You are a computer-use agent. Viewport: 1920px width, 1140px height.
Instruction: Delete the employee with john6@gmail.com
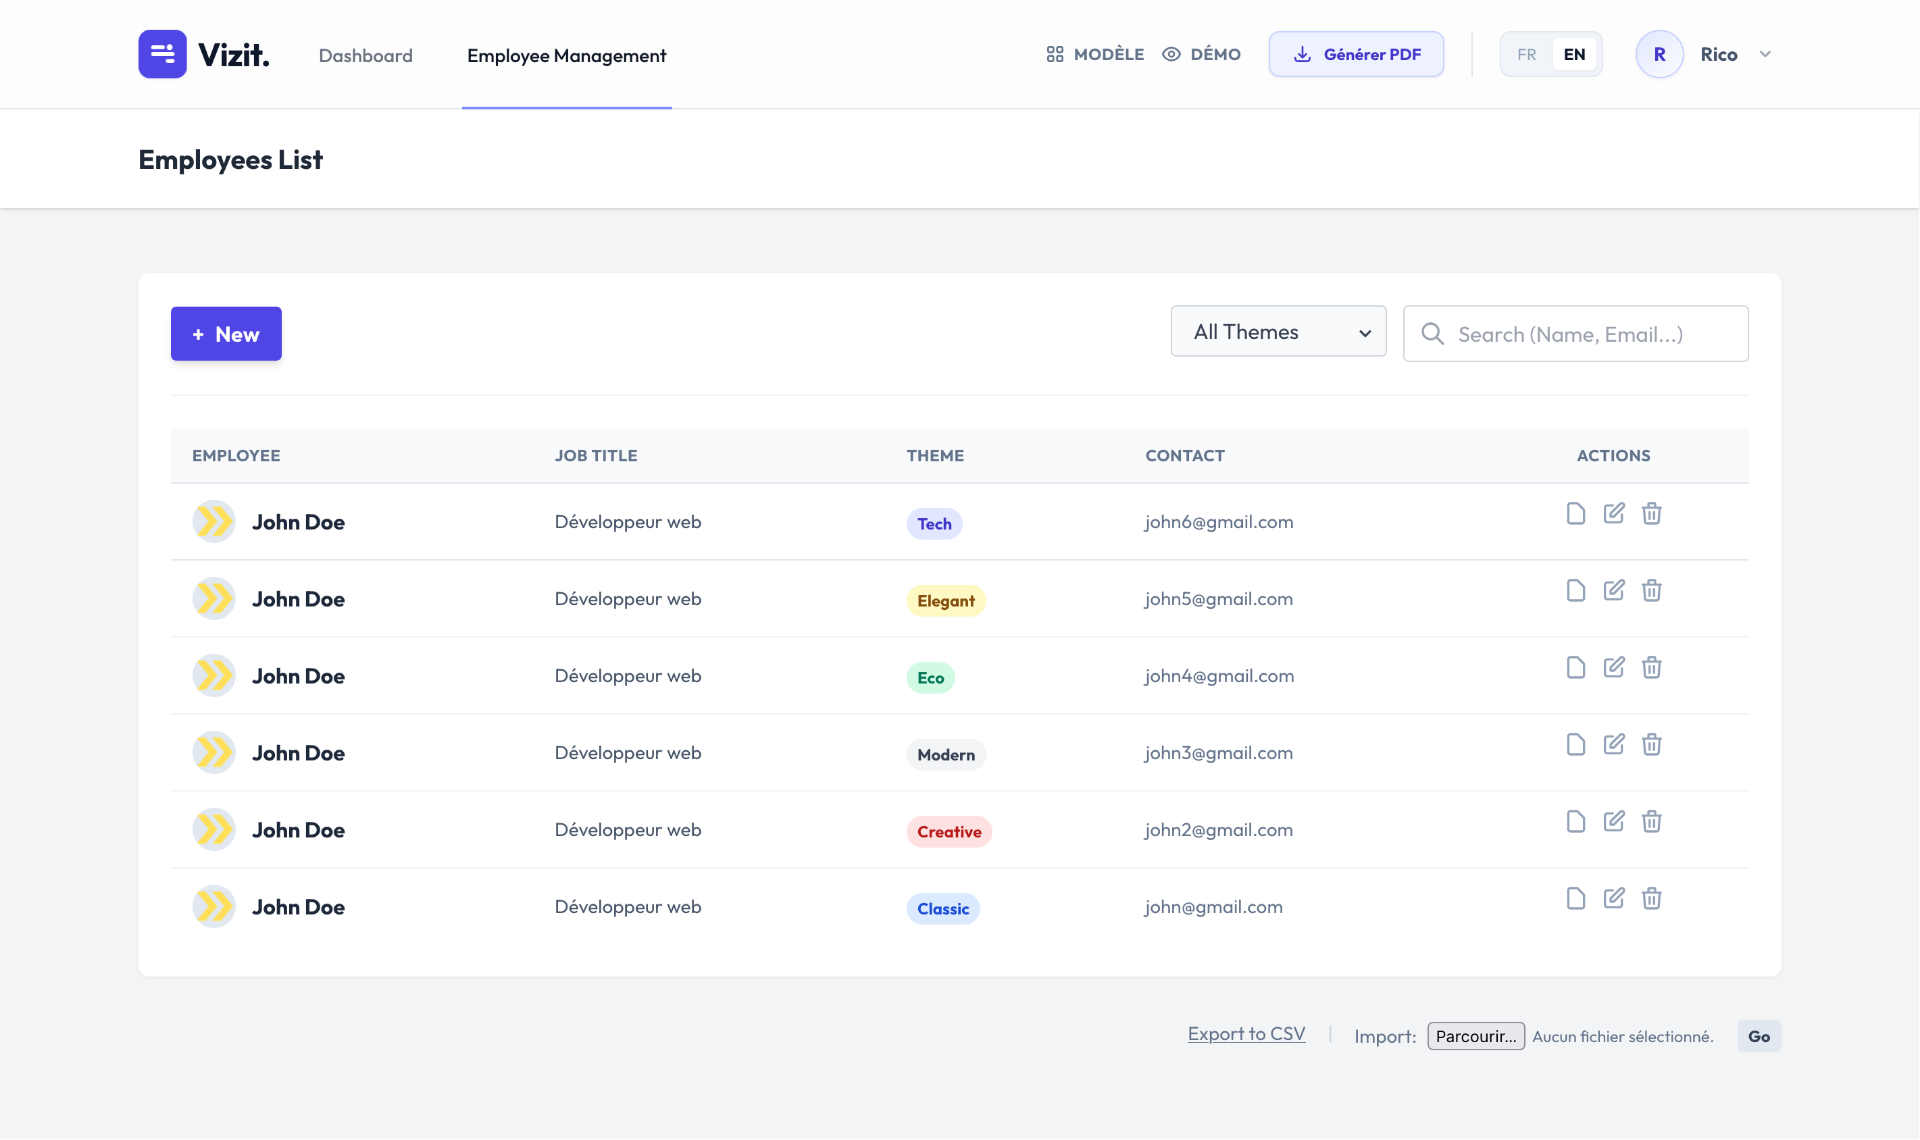(x=1652, y=513)
